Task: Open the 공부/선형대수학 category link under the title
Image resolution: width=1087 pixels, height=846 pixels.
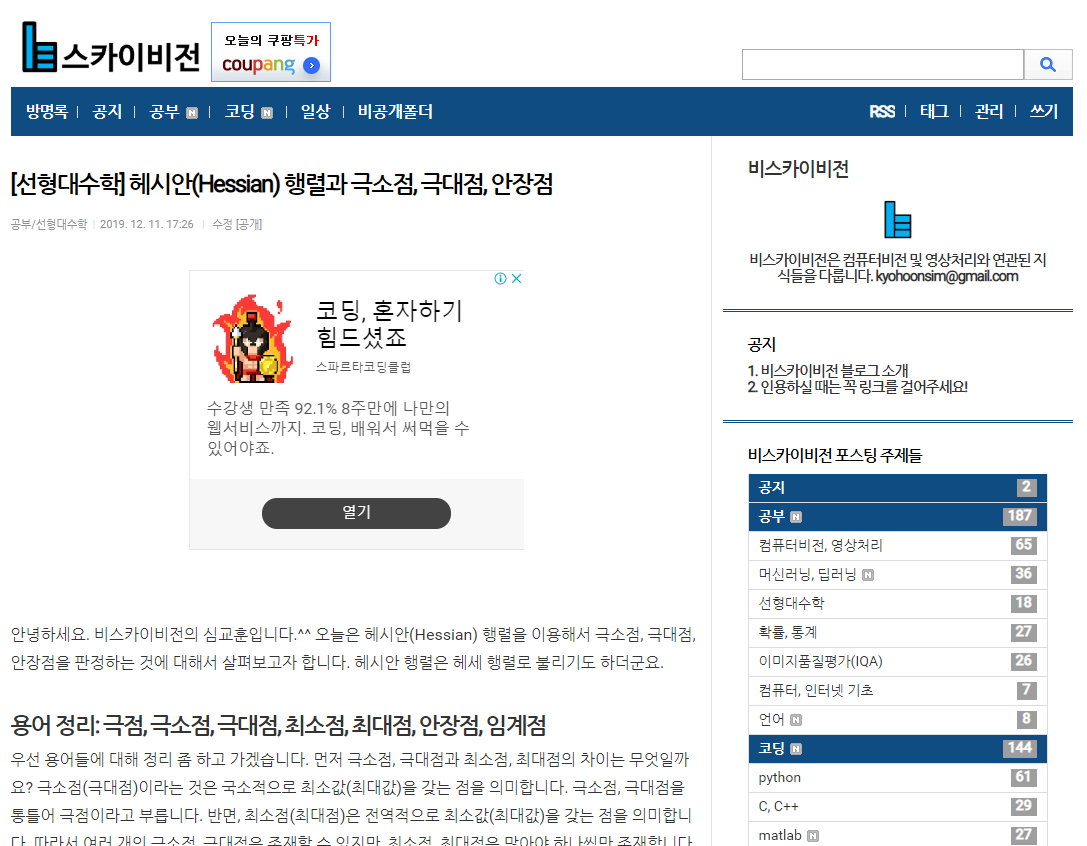Action: [x=49, y=224]
